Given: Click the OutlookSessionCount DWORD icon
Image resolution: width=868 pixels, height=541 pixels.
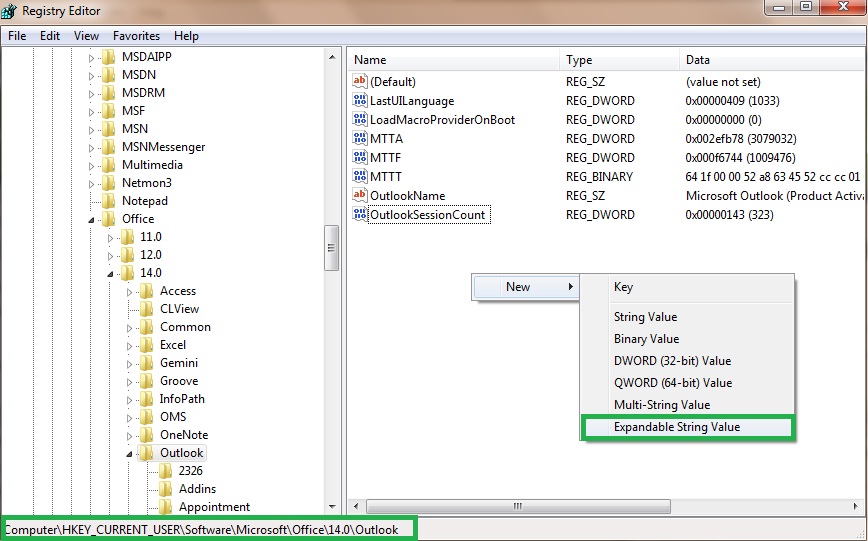Looking at the screenshot, I should [x=360, y=214].
